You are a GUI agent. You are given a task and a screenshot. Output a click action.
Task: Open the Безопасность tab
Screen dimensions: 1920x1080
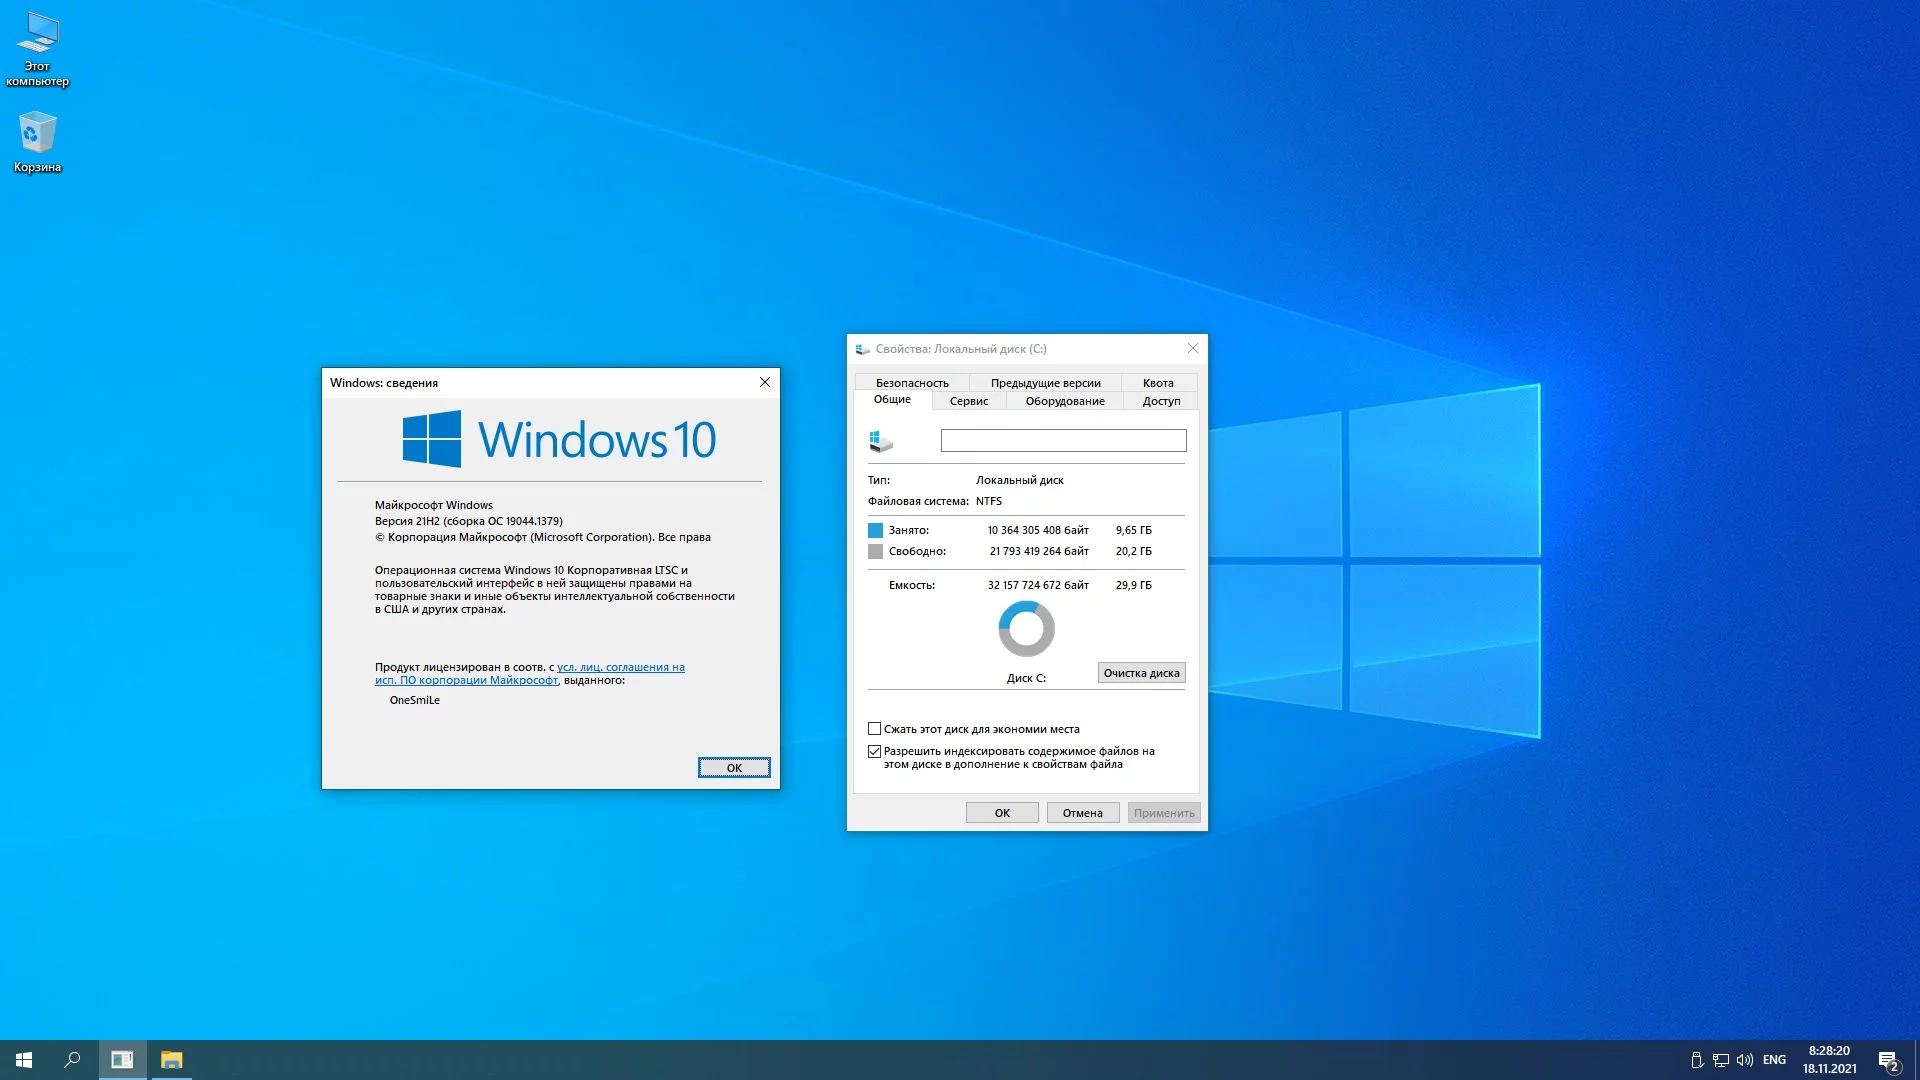pyautogui.click(x=912, y=383)
